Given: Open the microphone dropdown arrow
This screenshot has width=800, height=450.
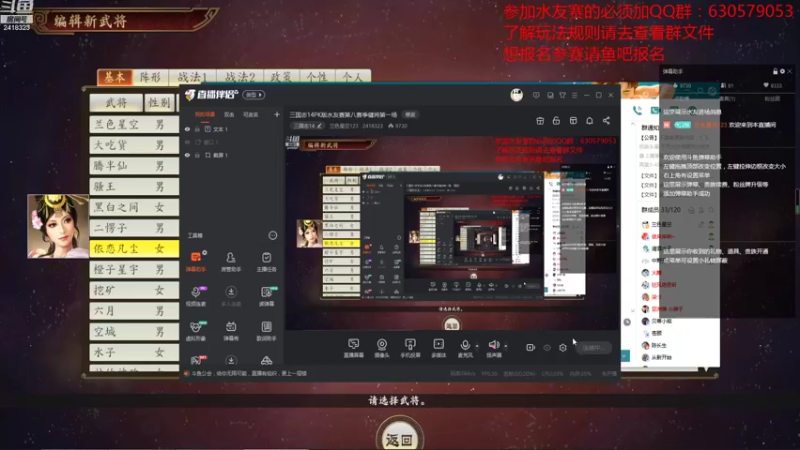Looking at the screenshot, I should [477, 346].
